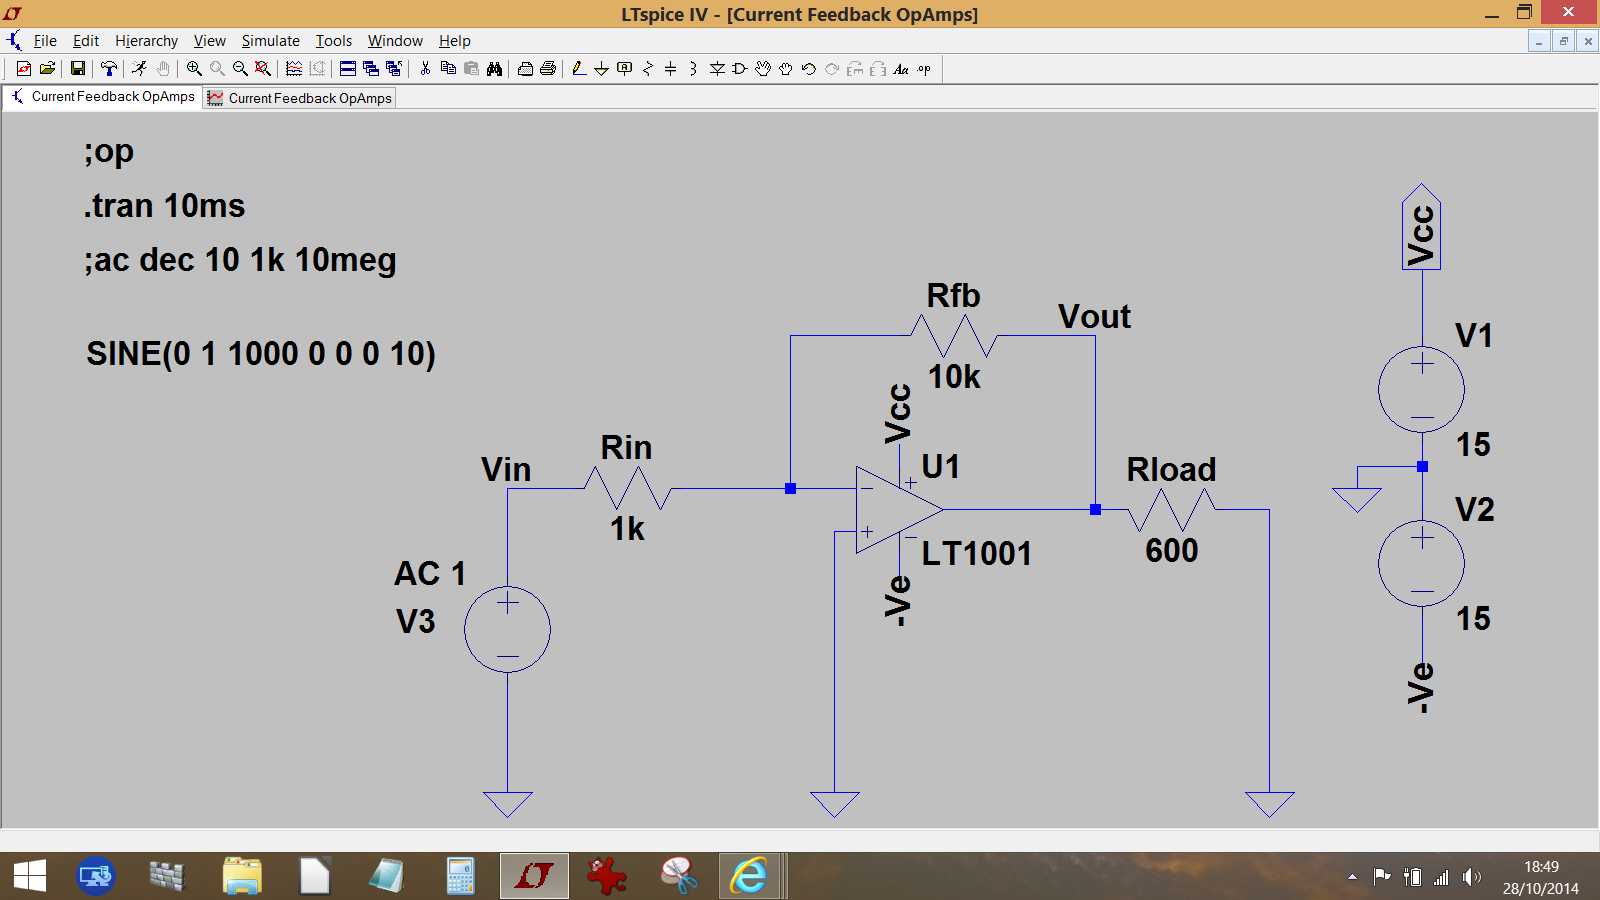The width and height of the screenshot is (1600, 900).
Task: Open the Windows Start button
Action: pyautogui.click(x=30, y=877)
